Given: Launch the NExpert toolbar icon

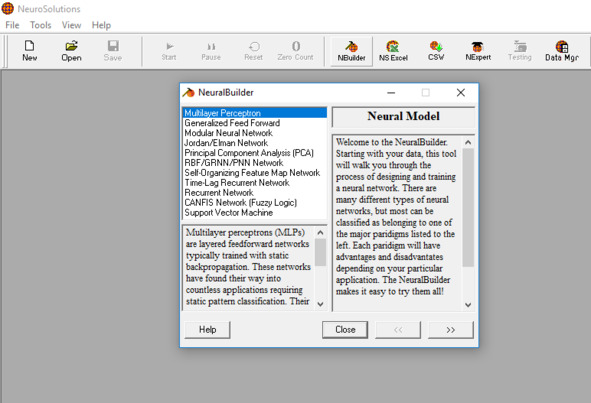Looking at the screenshot, I should tap(478, 51).
